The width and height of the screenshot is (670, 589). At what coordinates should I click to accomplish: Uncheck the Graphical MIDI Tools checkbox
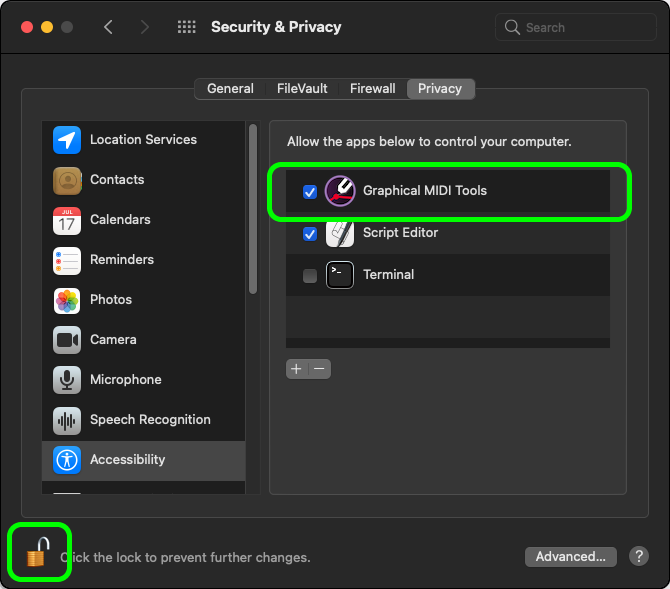pos(310,192)
